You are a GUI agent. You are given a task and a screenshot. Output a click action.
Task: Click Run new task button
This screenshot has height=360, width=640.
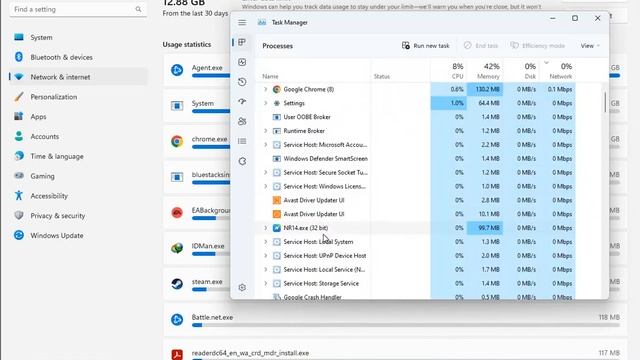click(425, 46)
